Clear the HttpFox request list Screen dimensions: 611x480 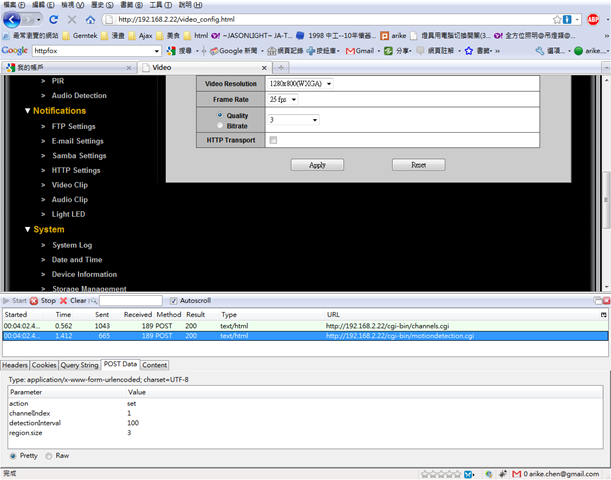[x=73, y=301]
